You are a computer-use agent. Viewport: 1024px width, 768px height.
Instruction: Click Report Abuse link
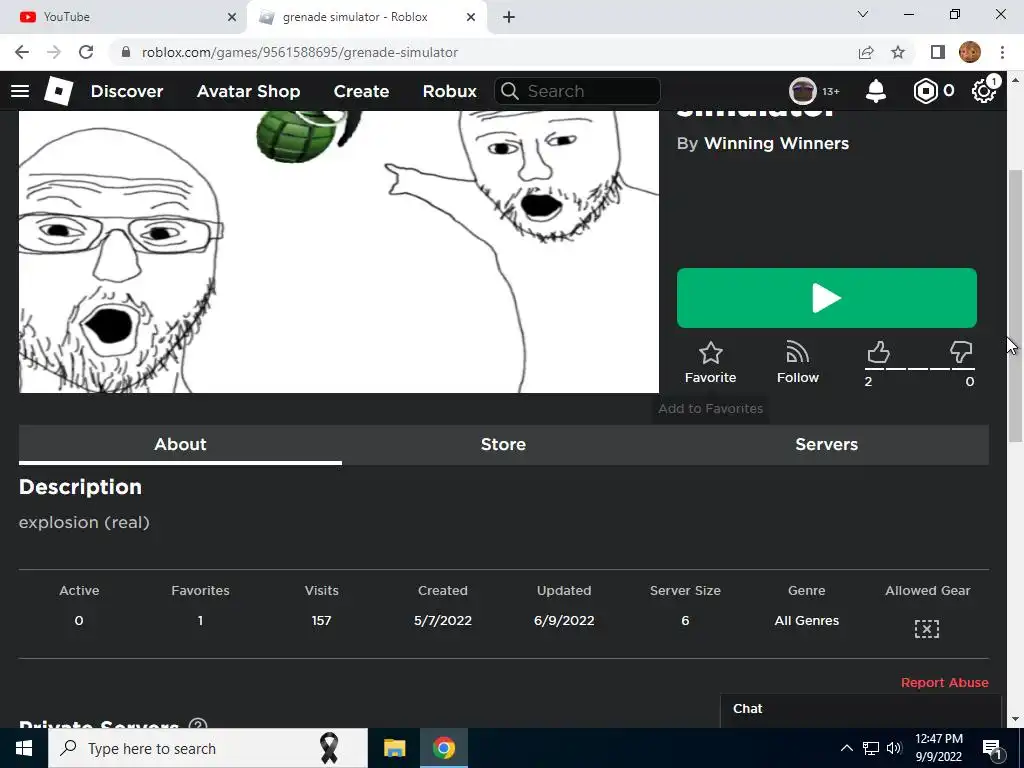point(944,682)
